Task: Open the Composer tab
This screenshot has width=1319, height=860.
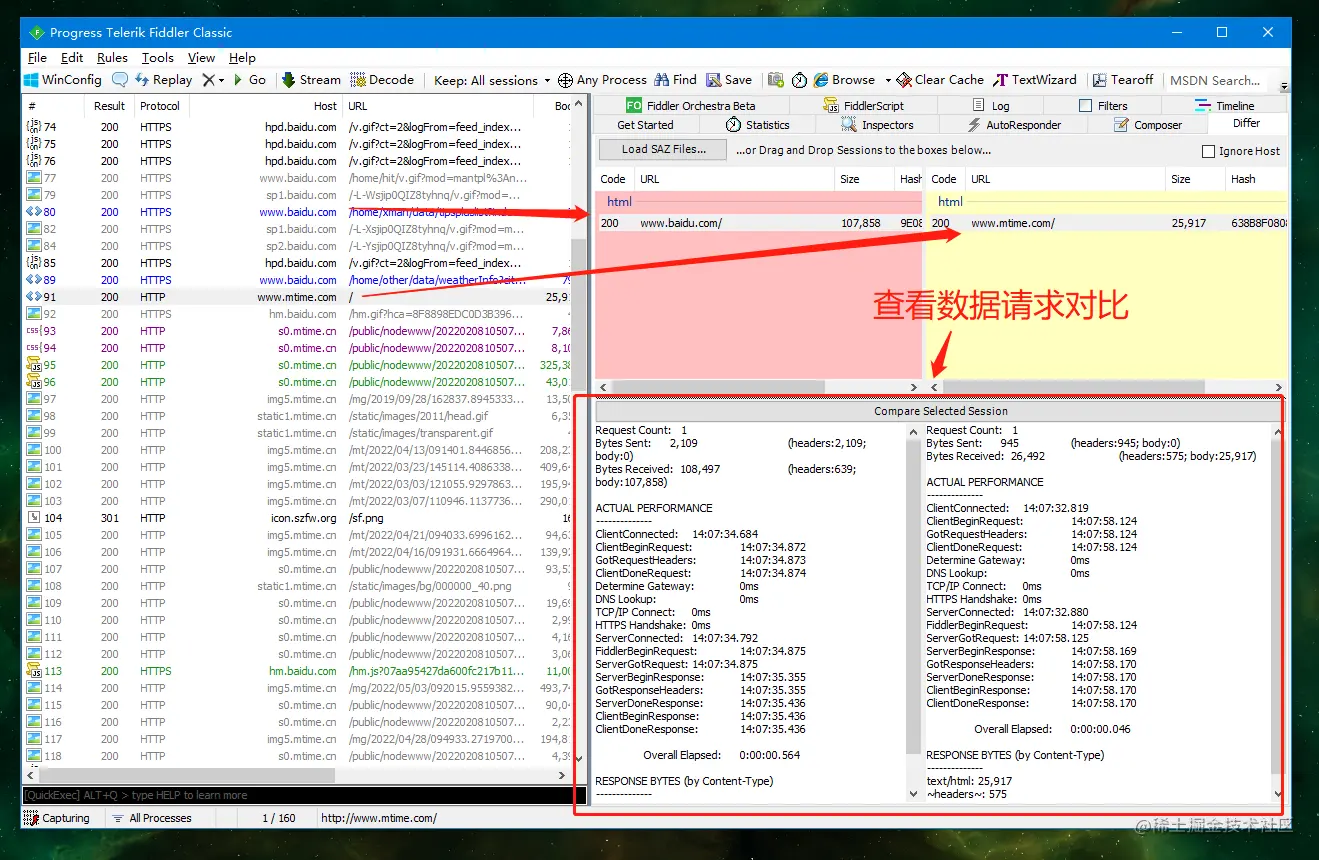Action: [1148, 125]
